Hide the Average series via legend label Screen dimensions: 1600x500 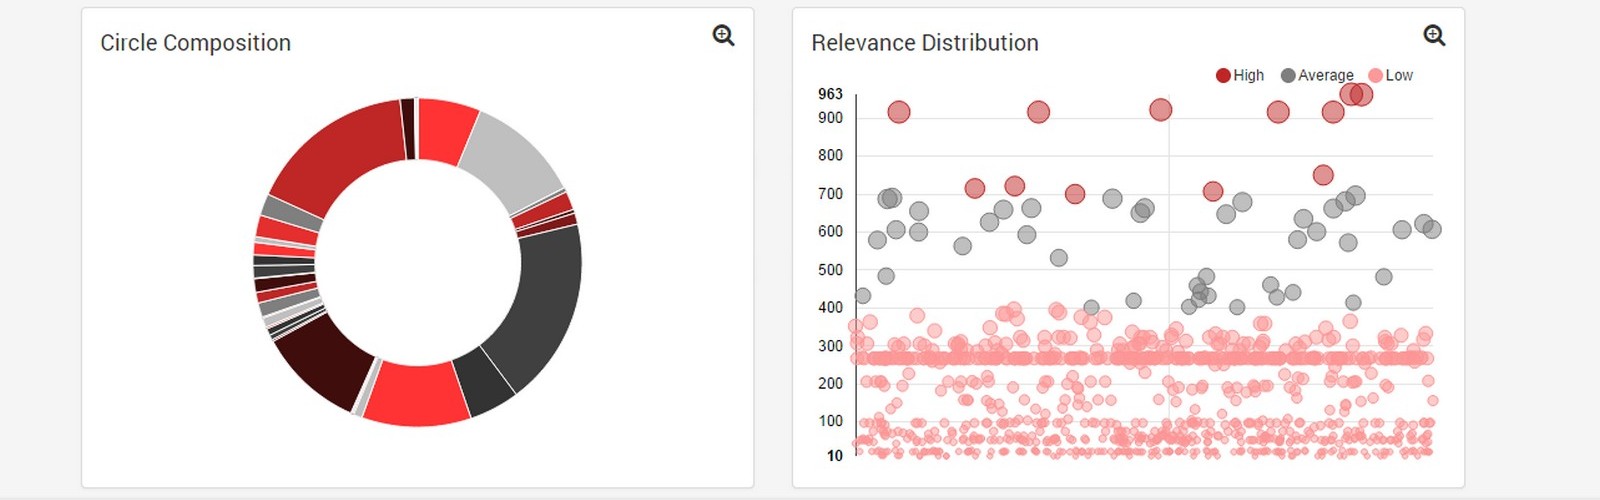click(x=1325, y=75)
